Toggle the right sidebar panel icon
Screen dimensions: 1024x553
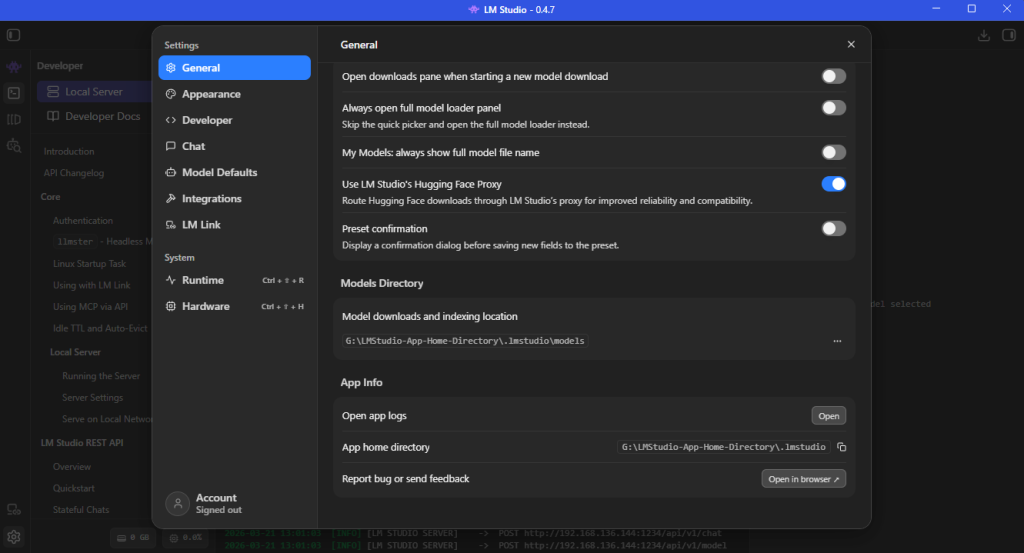click(x=1008, y=35)
